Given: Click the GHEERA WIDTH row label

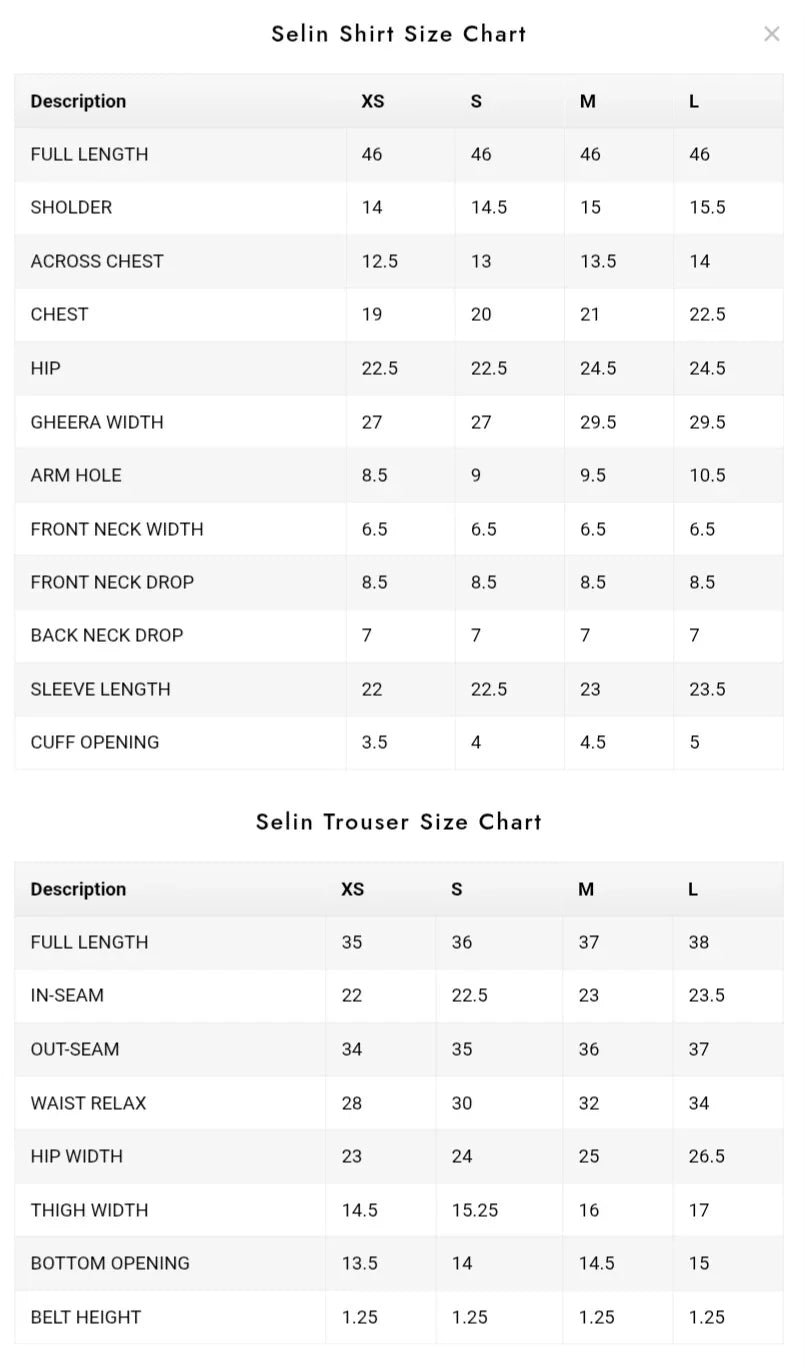Looking at the screenshot, I should [x=97, y=422].
